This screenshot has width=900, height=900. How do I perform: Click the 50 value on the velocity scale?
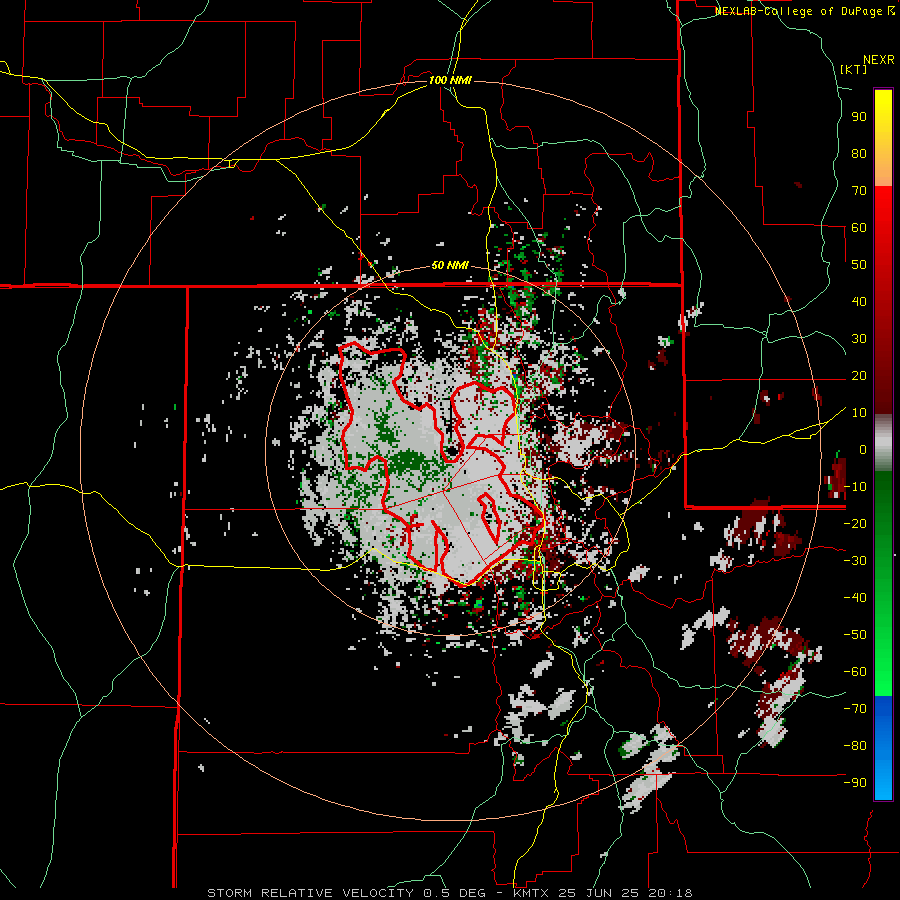click(859, 265)
